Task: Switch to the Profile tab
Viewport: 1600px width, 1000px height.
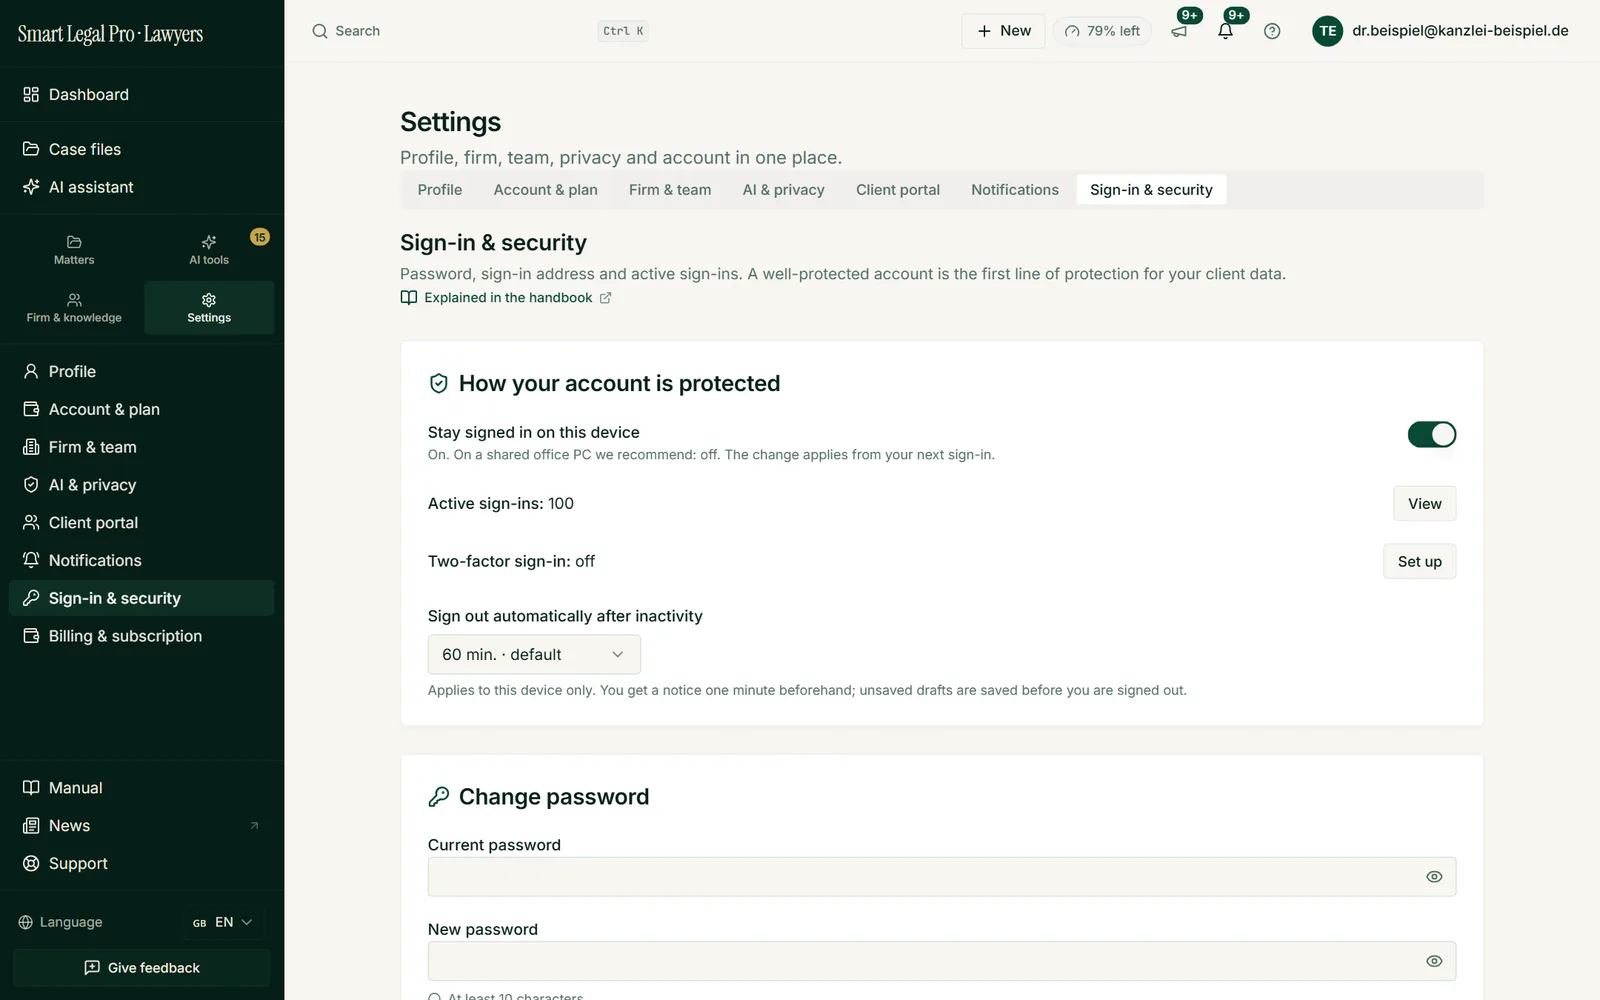Action: tap(440, 190)
